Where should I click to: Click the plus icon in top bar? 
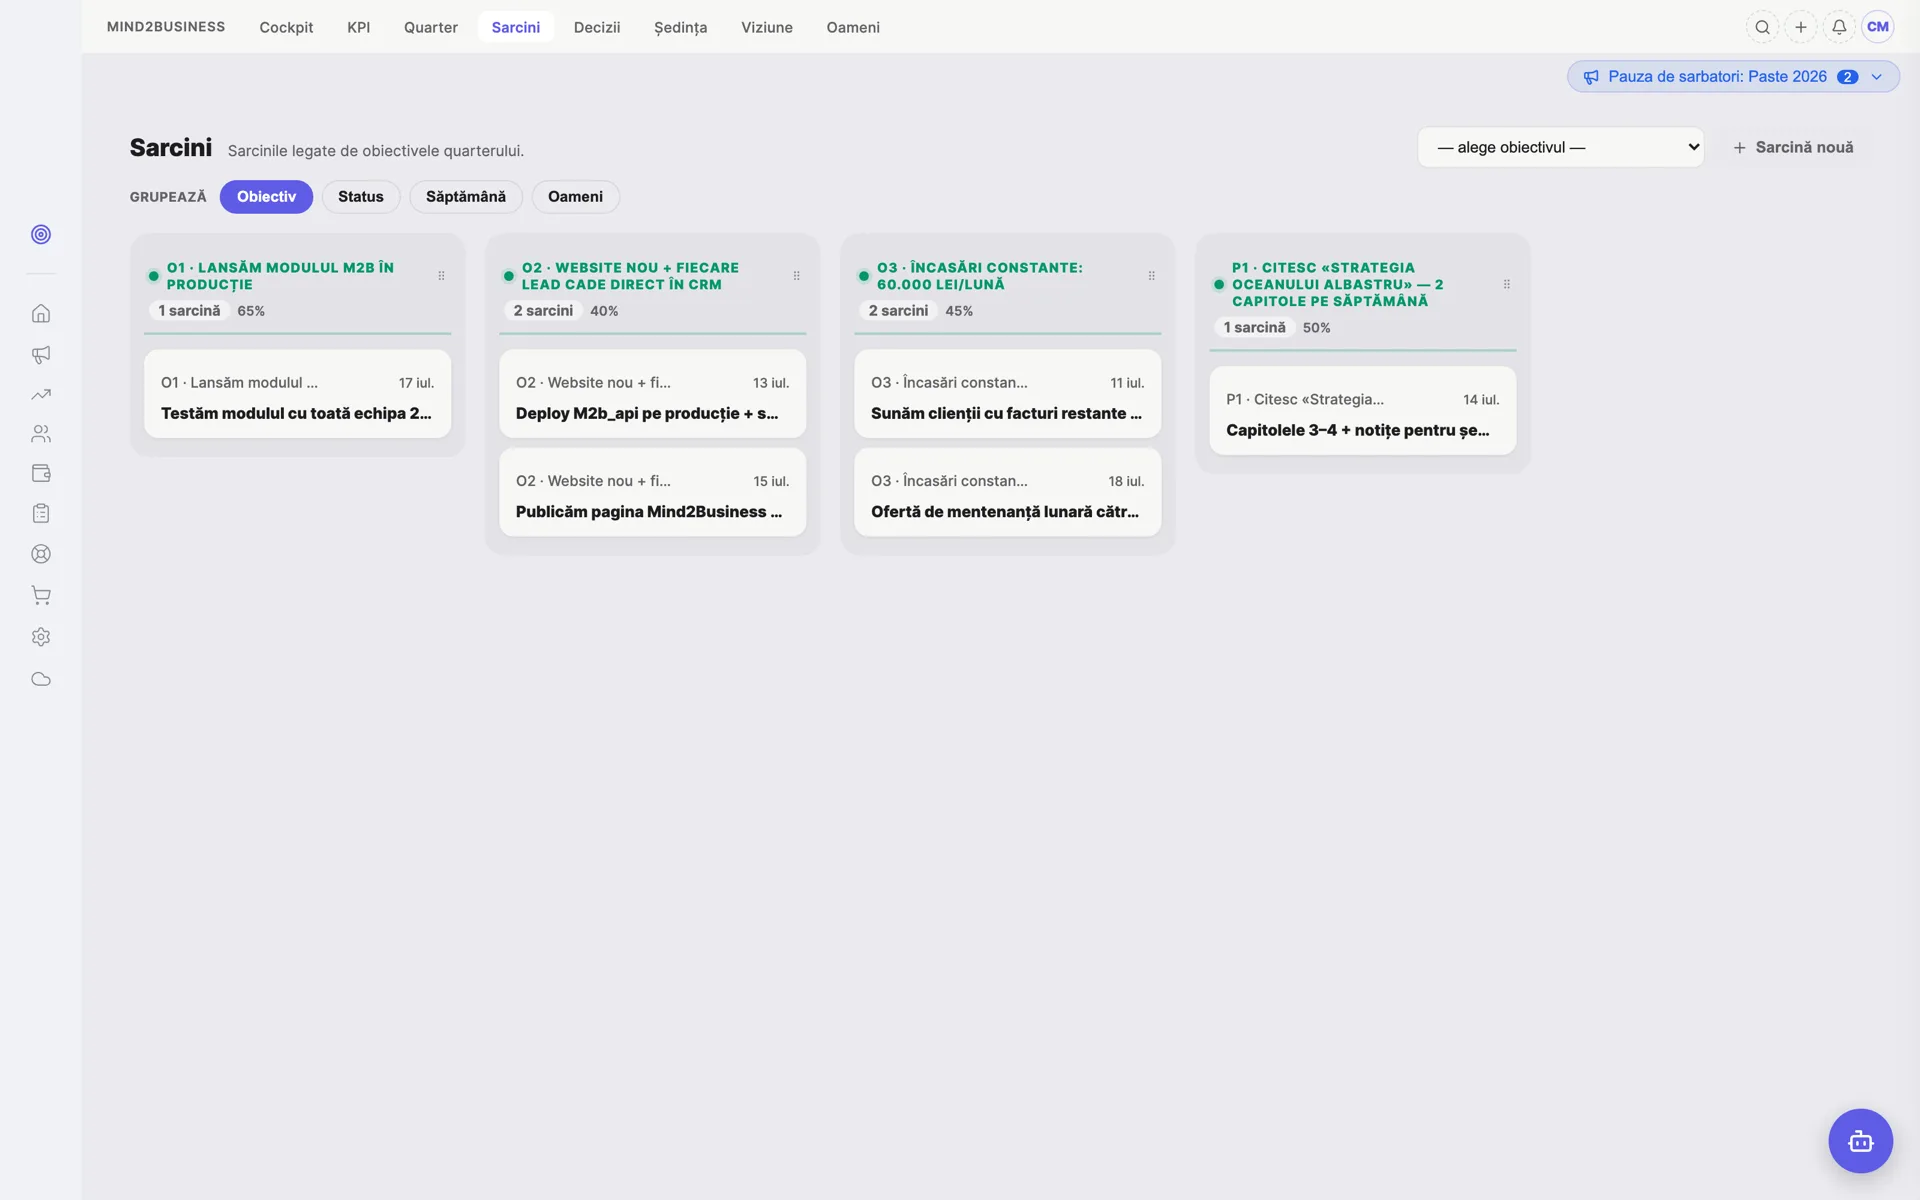click(x=1801, y=27)
